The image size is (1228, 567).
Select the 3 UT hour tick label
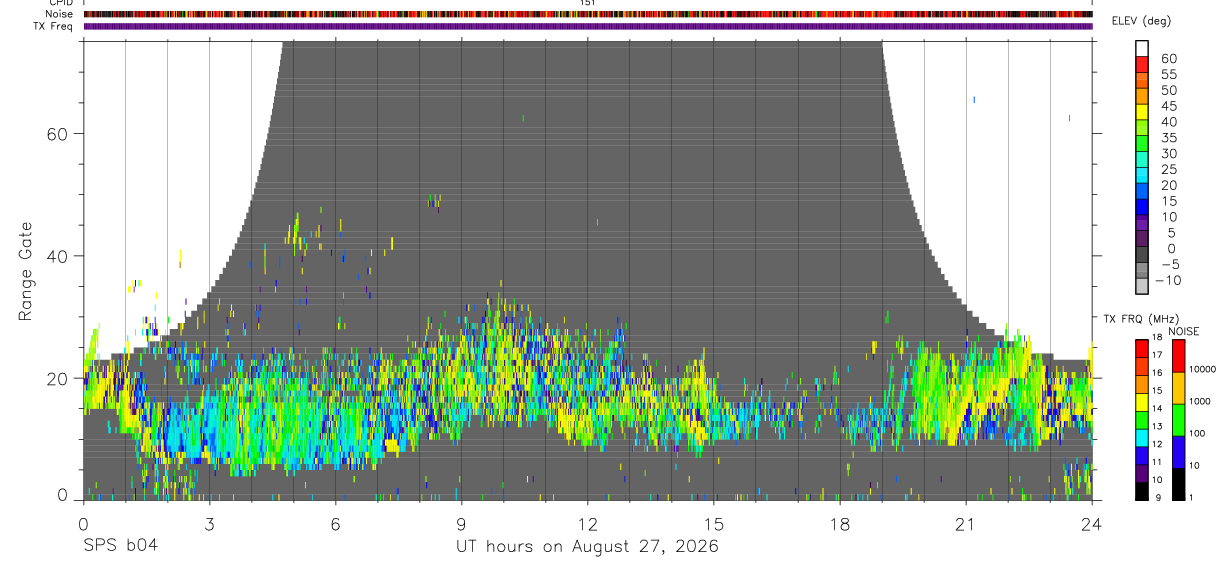(x=209, y=524)
